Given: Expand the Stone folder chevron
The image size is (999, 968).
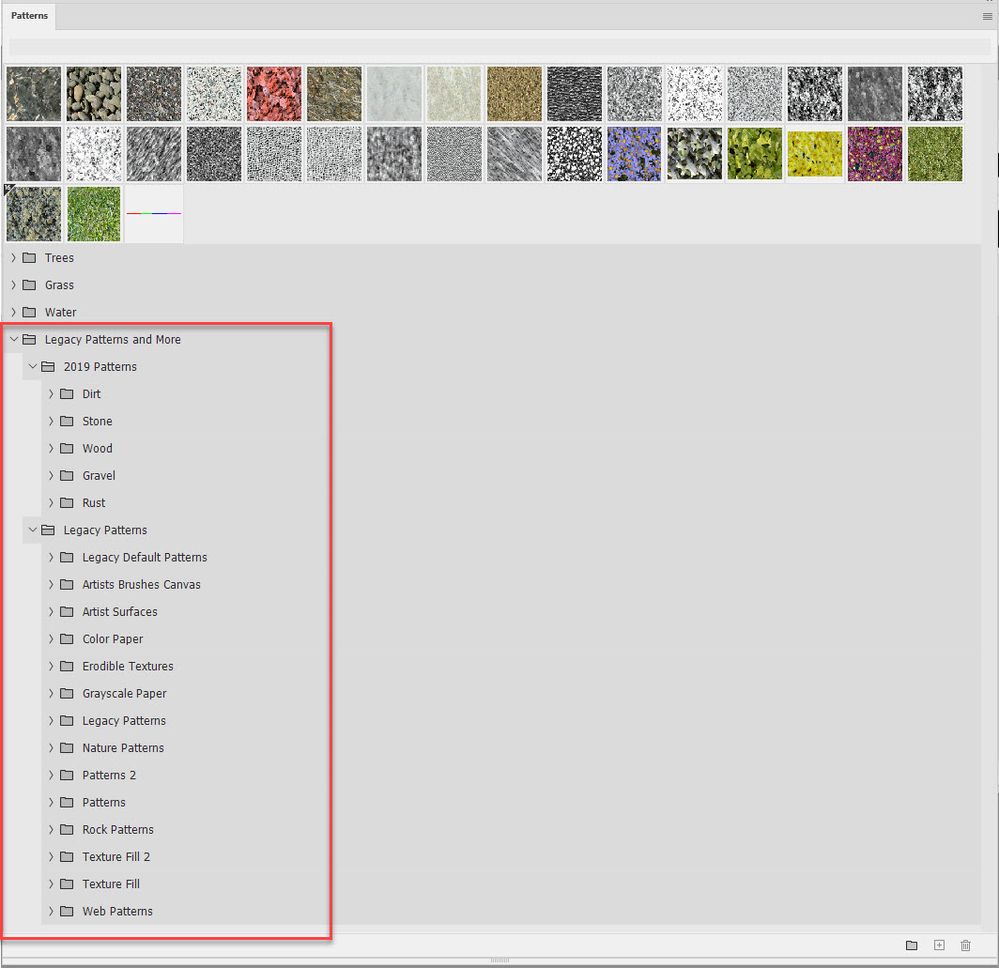Looking at the screenshot, I should coord(51,421).
